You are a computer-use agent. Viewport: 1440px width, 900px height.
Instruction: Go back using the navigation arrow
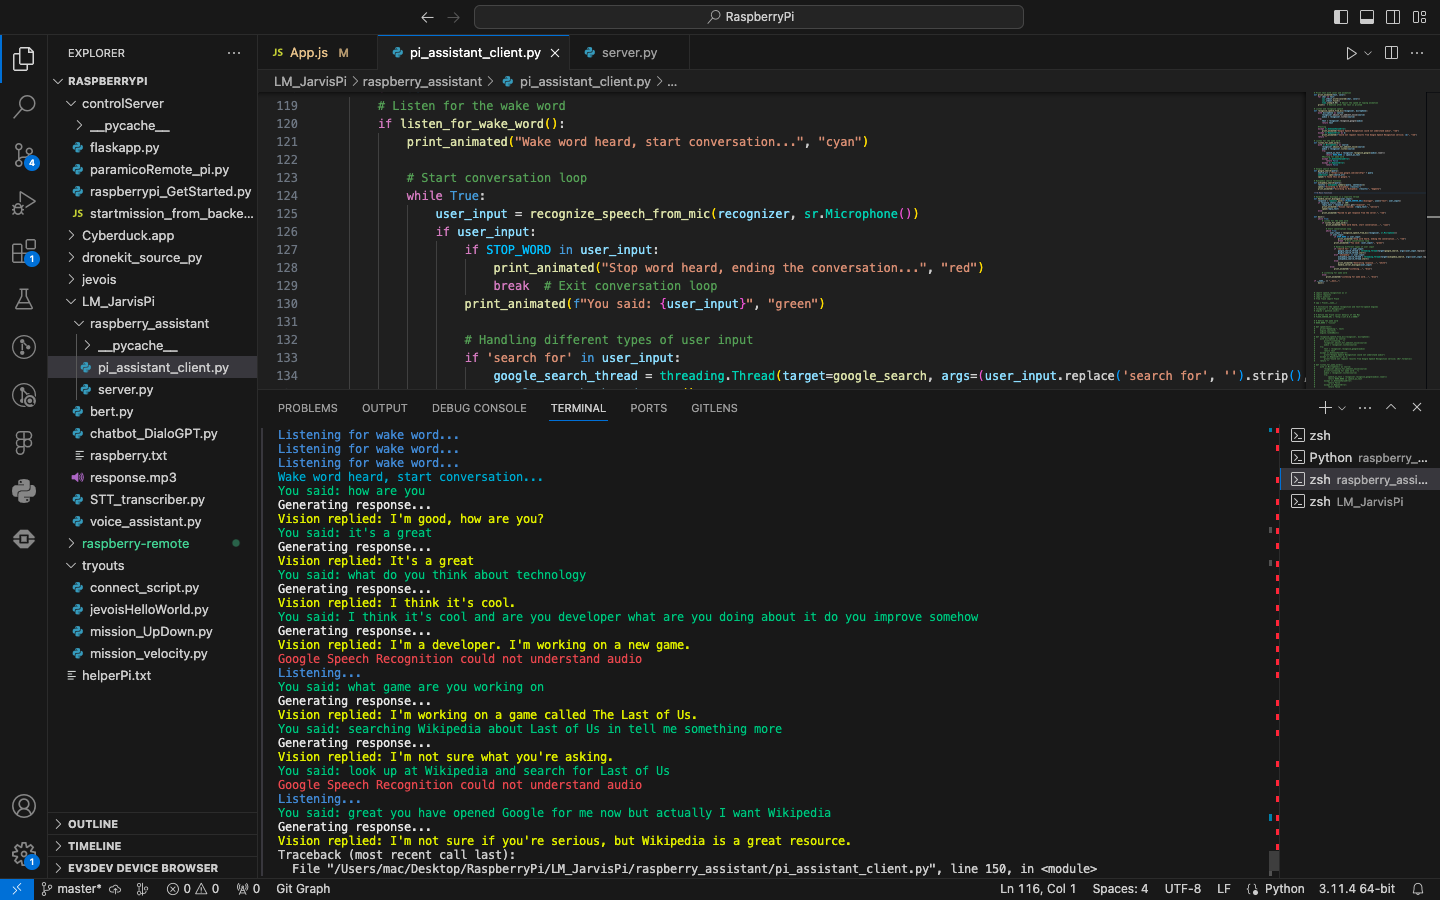pos(427,17)
